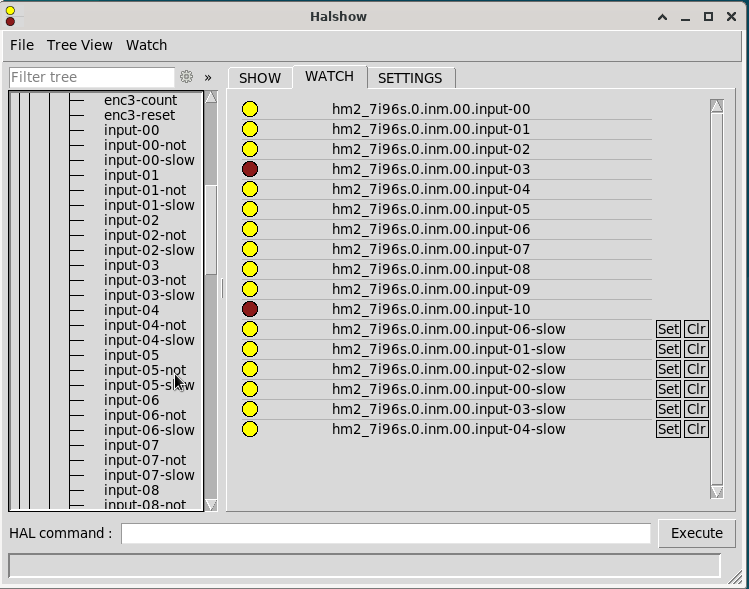This screenshot has width=749, height=589.
Task: Select input-00-not in the tree
Action: point(145,145)
